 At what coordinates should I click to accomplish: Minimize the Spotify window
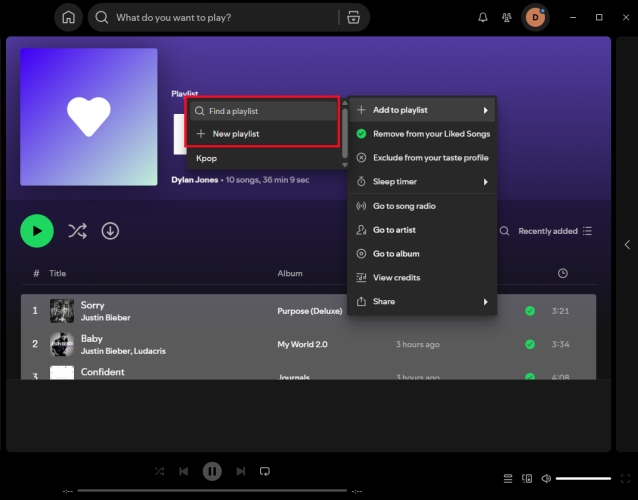(573, 17)
